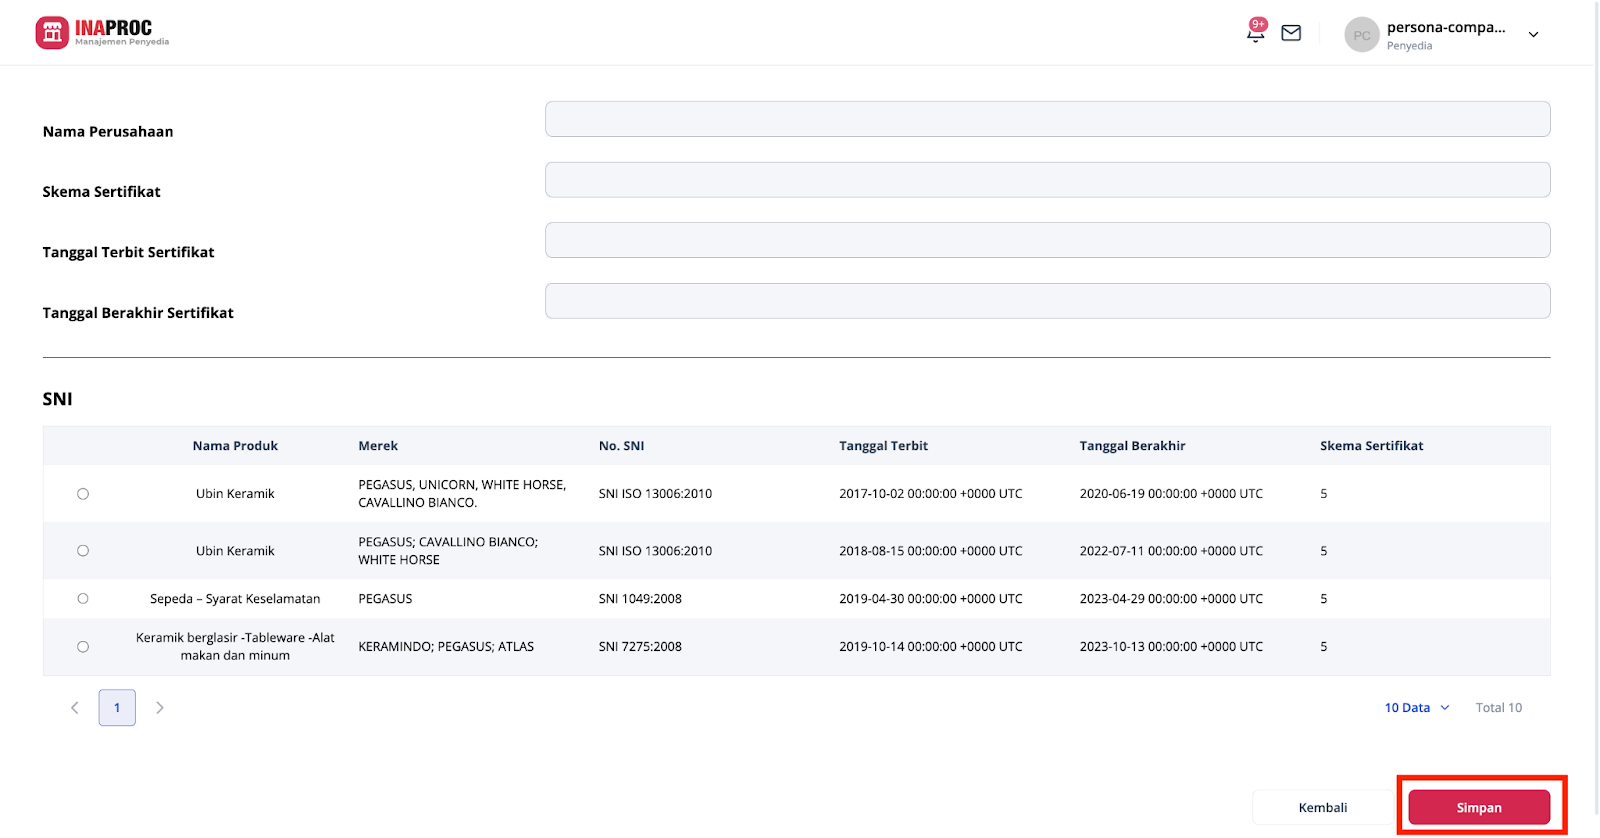The image size is (1600, 838).
Task: Click the Total 10 text
Action: [1499, 708]
